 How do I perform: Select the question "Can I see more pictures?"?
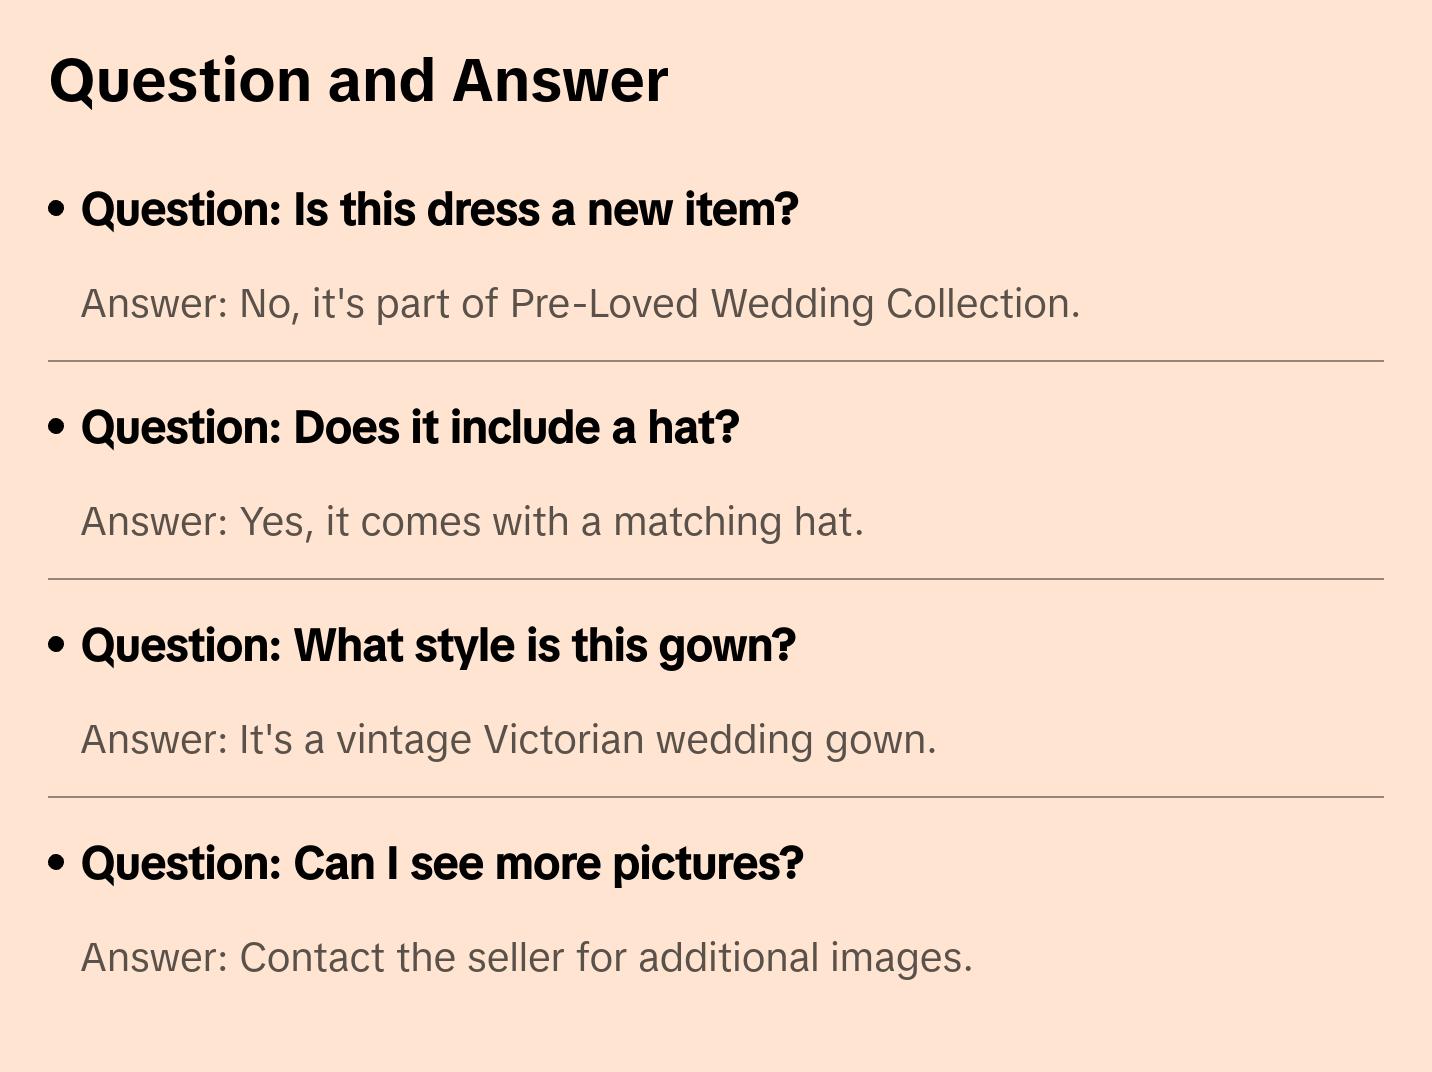coord(442,864)
